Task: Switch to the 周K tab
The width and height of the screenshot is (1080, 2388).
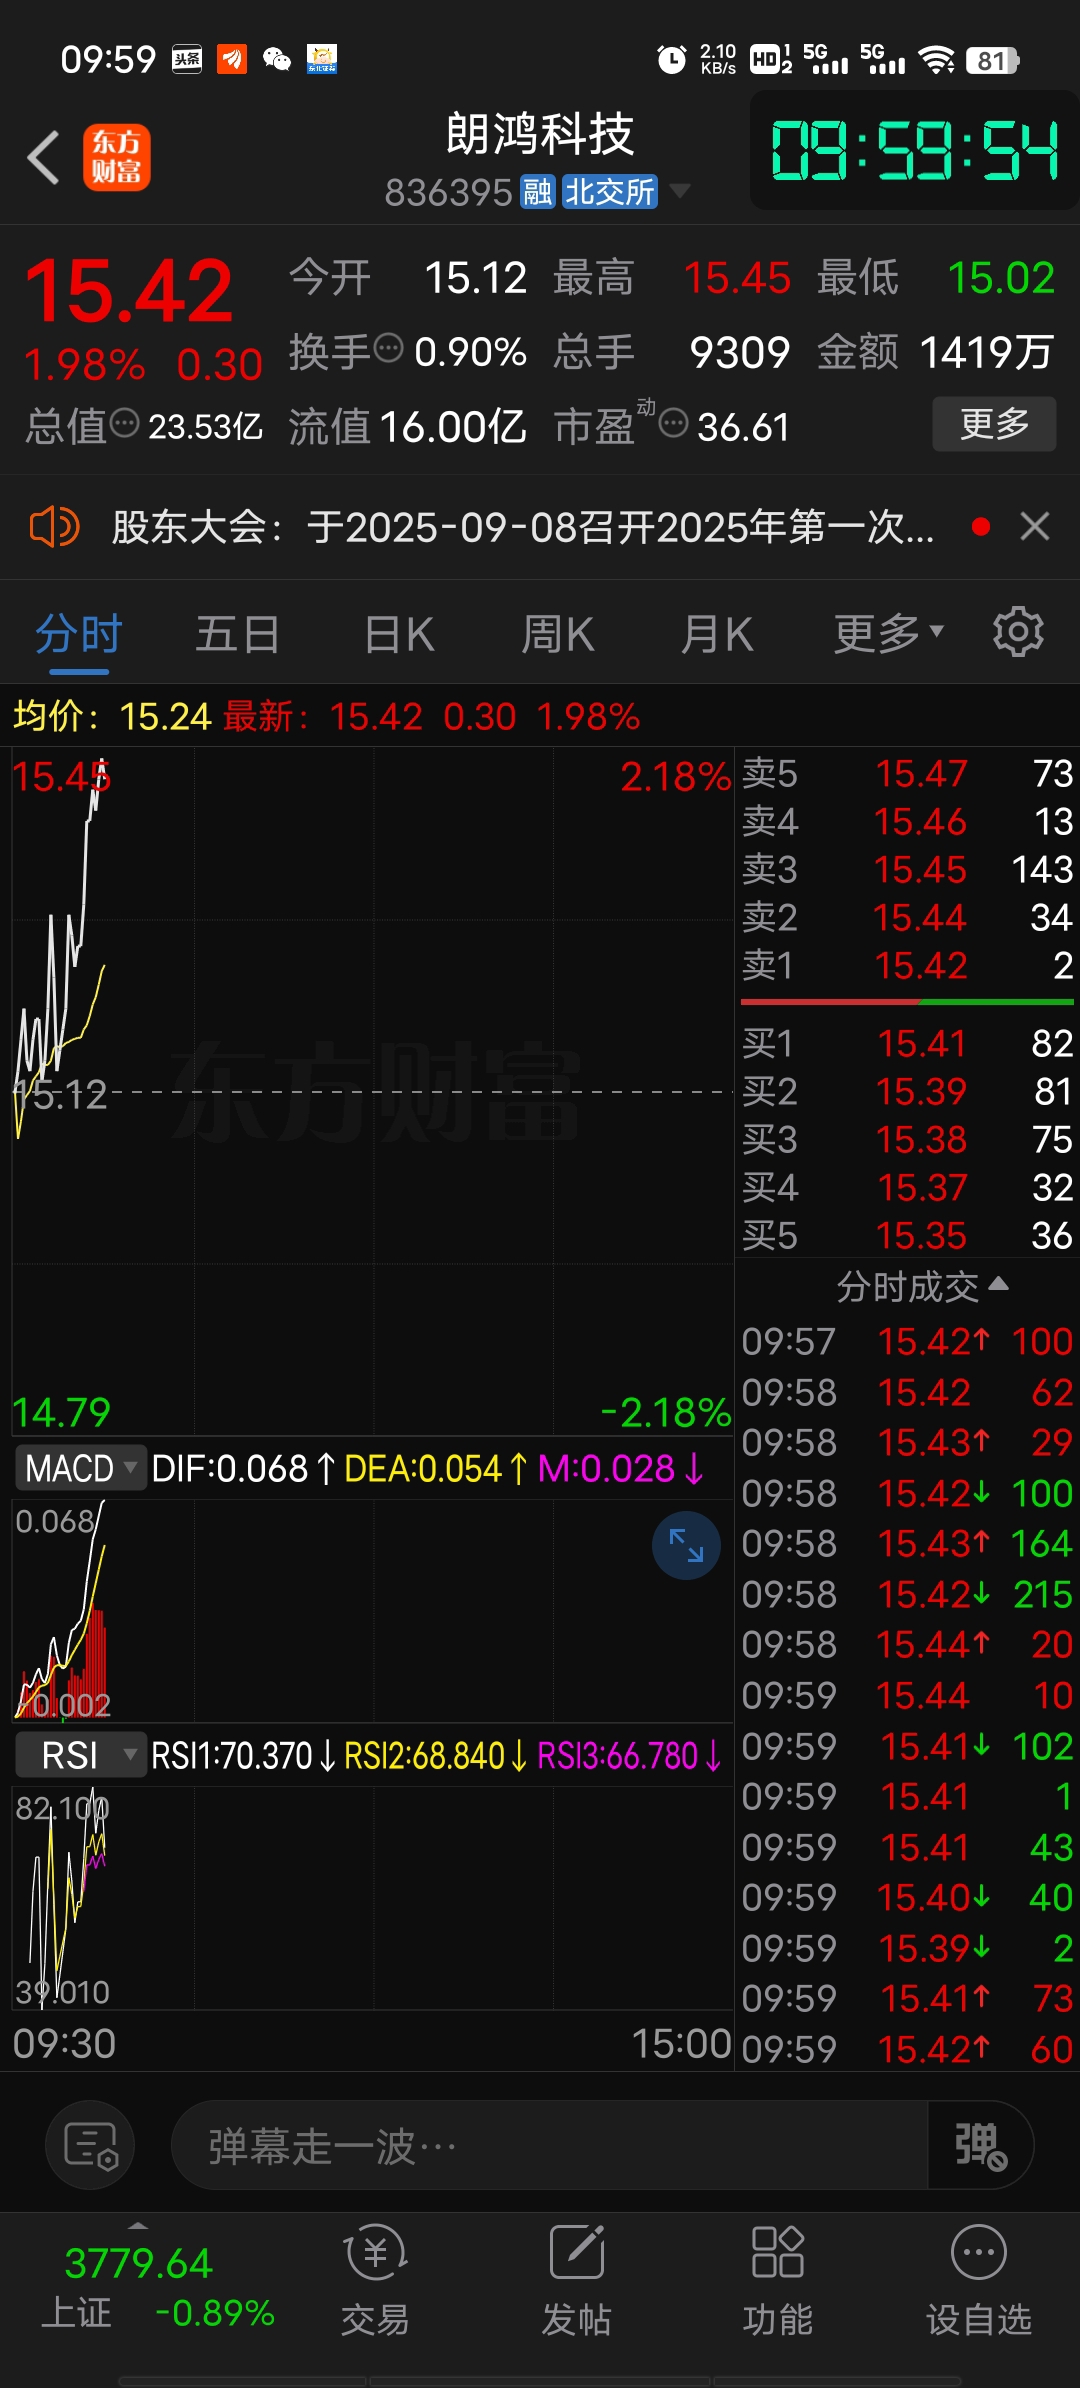Action: (x=558, y=635)
